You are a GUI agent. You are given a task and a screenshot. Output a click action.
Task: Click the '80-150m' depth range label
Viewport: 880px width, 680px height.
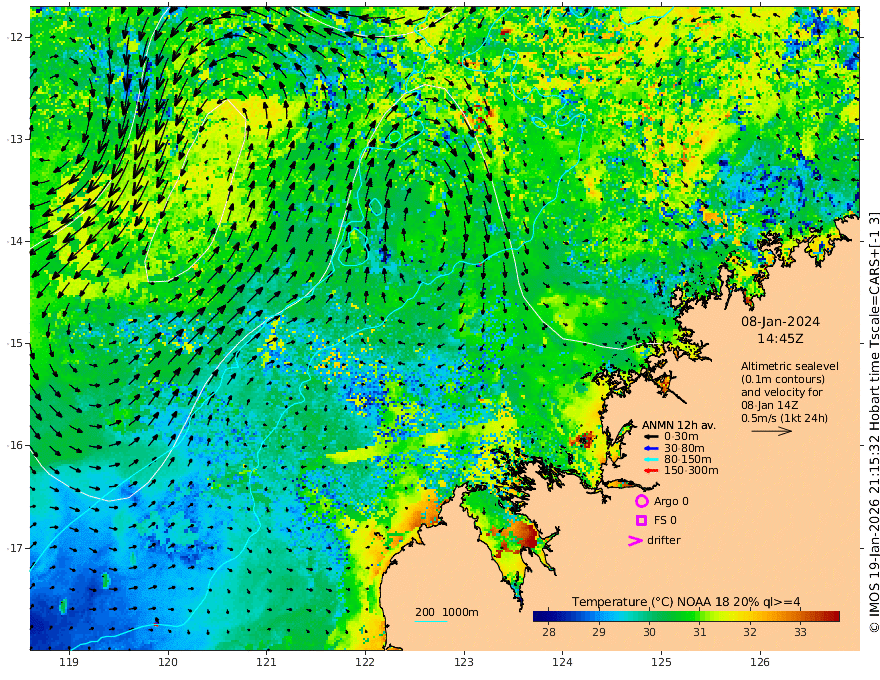pyautogui.click(x=687, y=460)
